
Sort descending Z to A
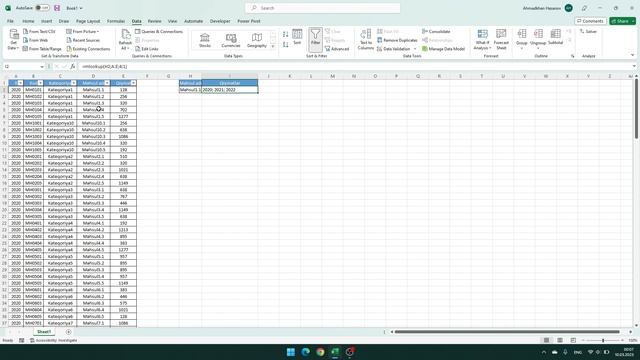pos(285,44)
